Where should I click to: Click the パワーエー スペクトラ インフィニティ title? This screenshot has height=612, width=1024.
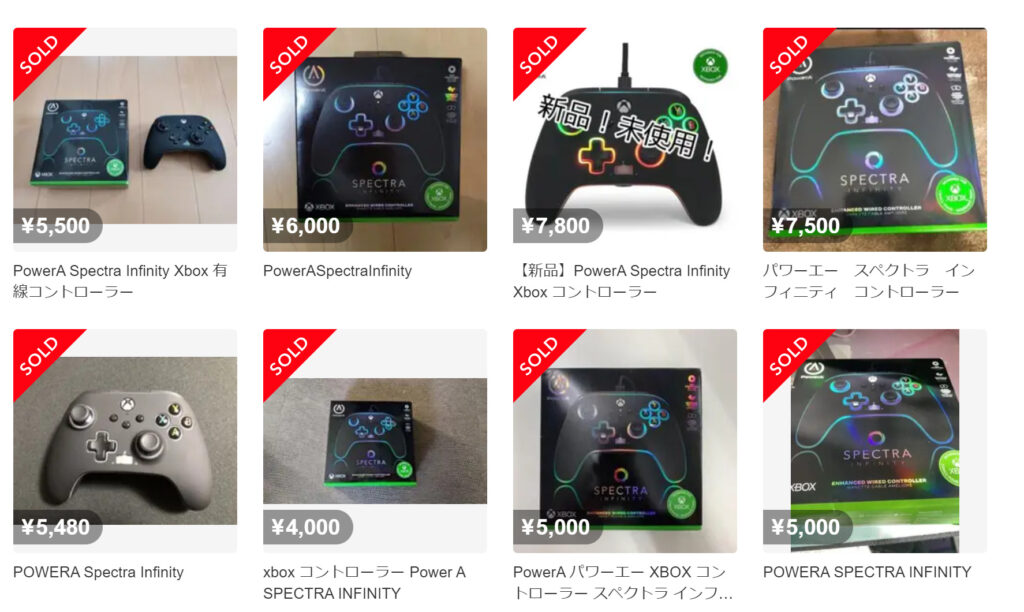869,281
